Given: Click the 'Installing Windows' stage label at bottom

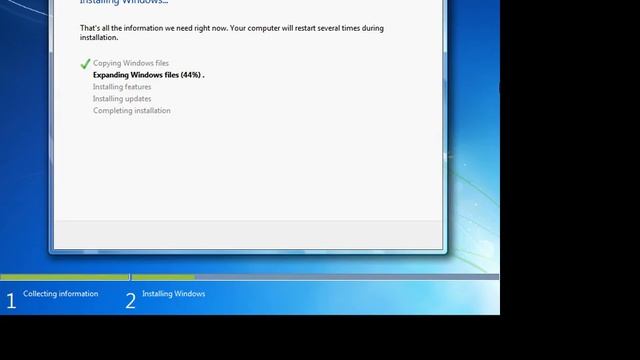Looking at the screenshot, I should [x=174, y=294].
